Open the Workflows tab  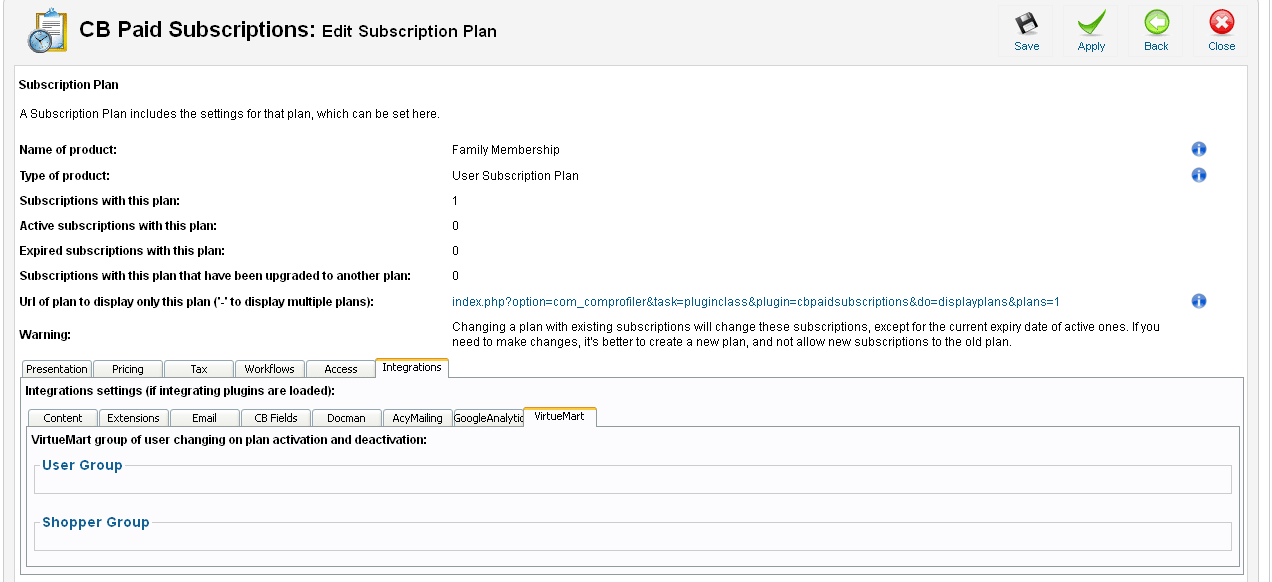270,369
